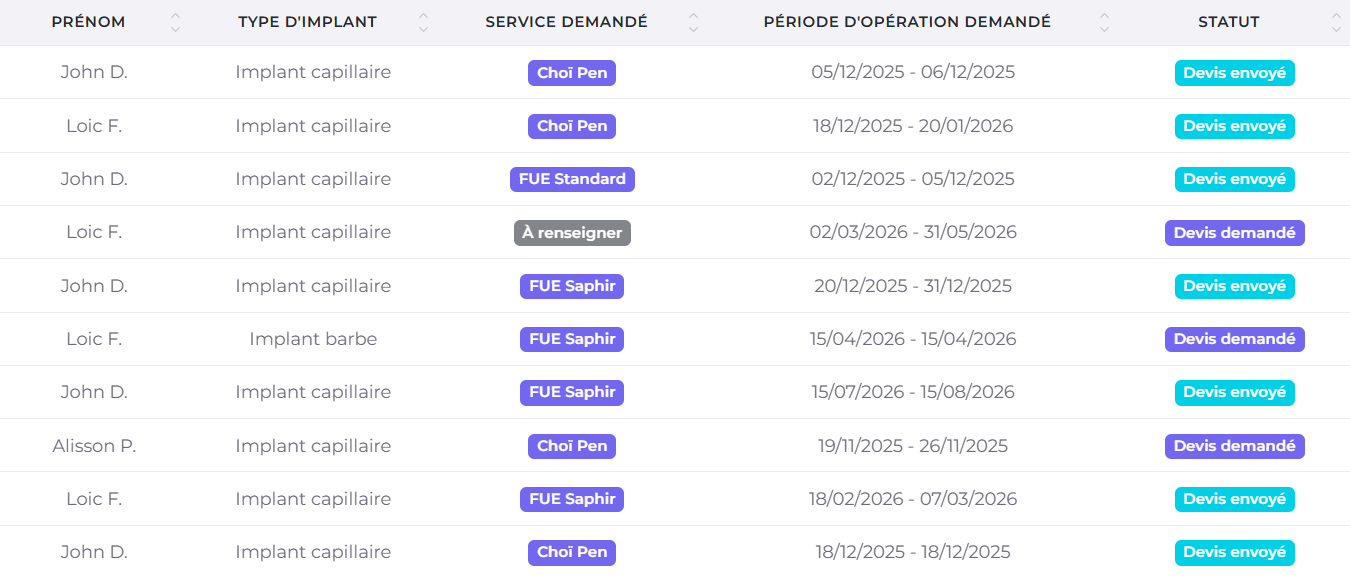Click the À renseigner service badge

(571, 232)
